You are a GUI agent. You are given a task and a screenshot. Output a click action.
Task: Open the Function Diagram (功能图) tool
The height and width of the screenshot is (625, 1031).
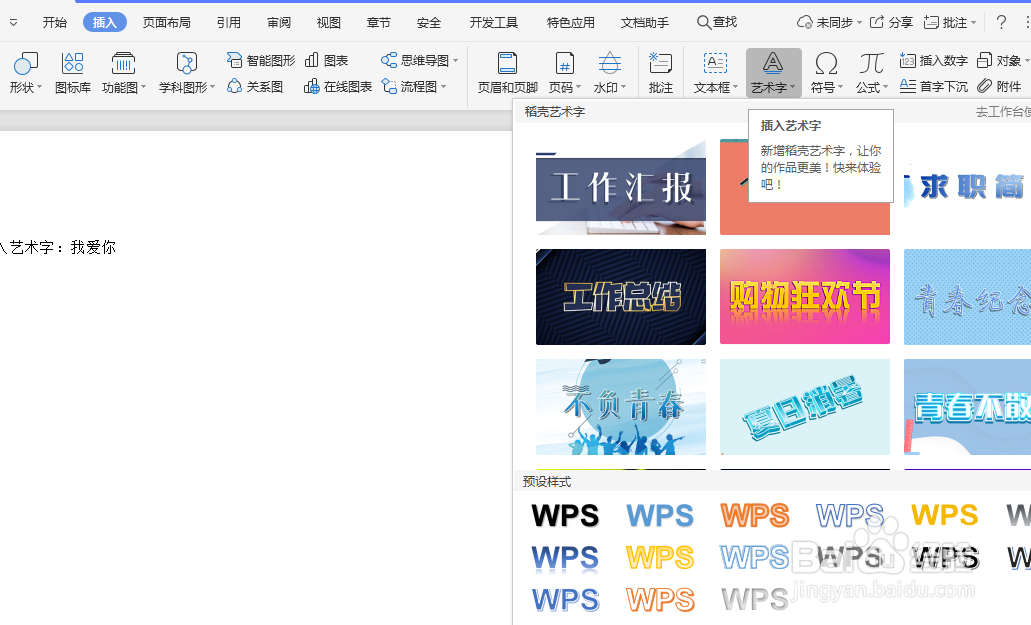123,72
